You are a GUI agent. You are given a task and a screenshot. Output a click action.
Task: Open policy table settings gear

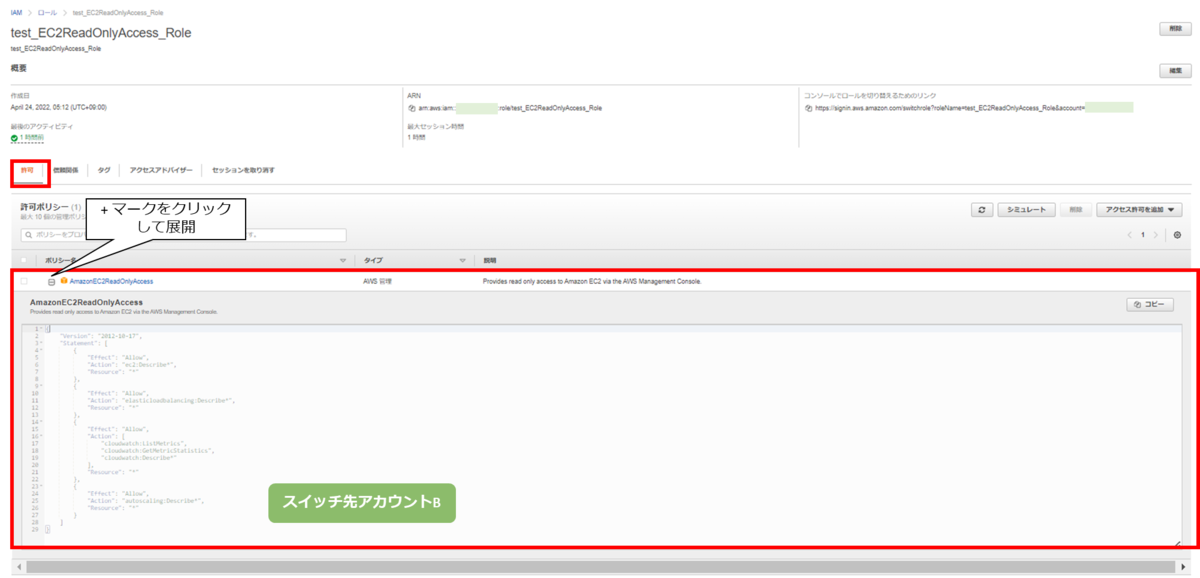click(1177, 235)
